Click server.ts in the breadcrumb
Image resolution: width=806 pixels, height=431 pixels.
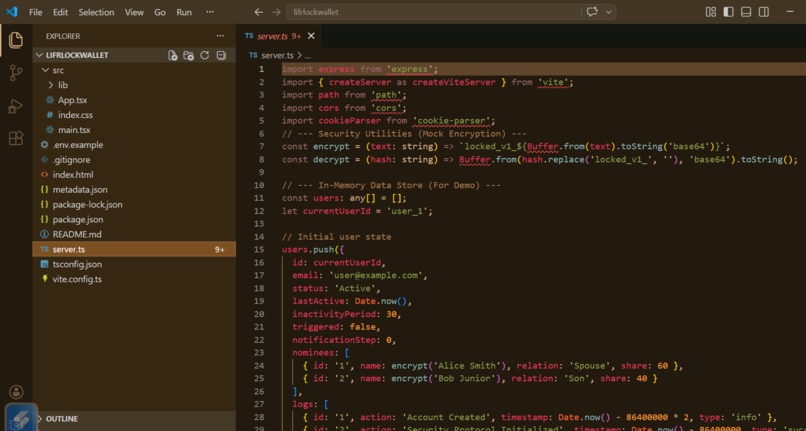[x=277, y=56]
